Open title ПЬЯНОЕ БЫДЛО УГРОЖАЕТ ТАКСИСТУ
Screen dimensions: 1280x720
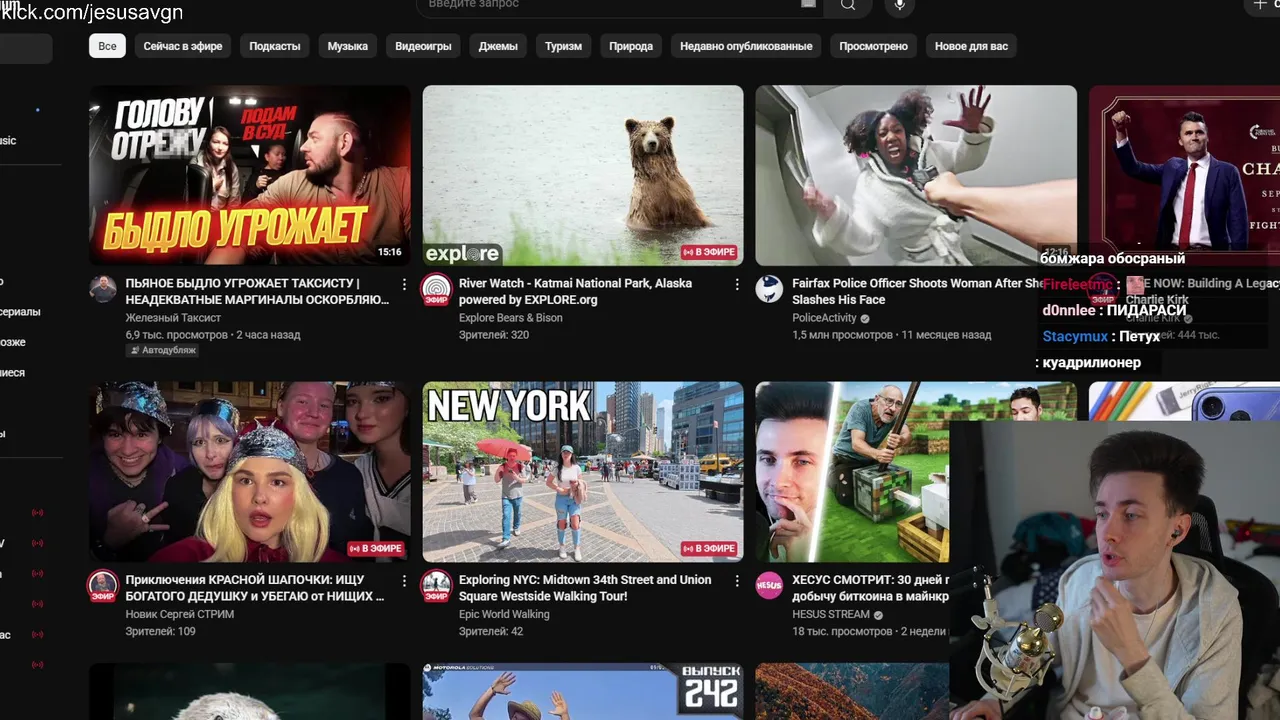tap(258, 291)
